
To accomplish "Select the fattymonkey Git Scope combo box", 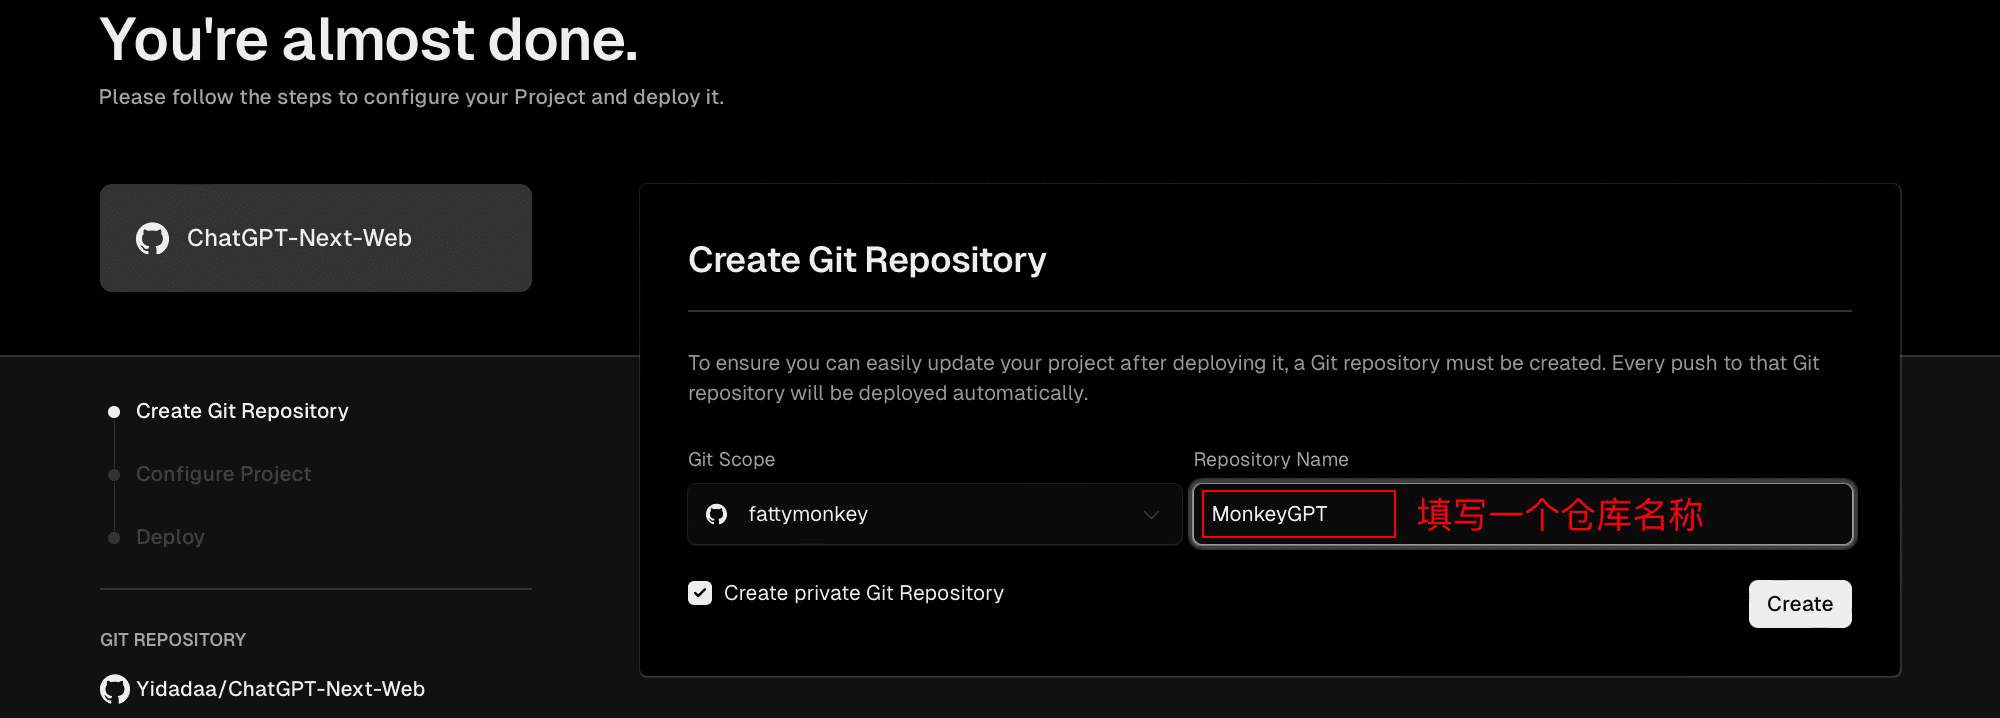I will tap(935, 514).
